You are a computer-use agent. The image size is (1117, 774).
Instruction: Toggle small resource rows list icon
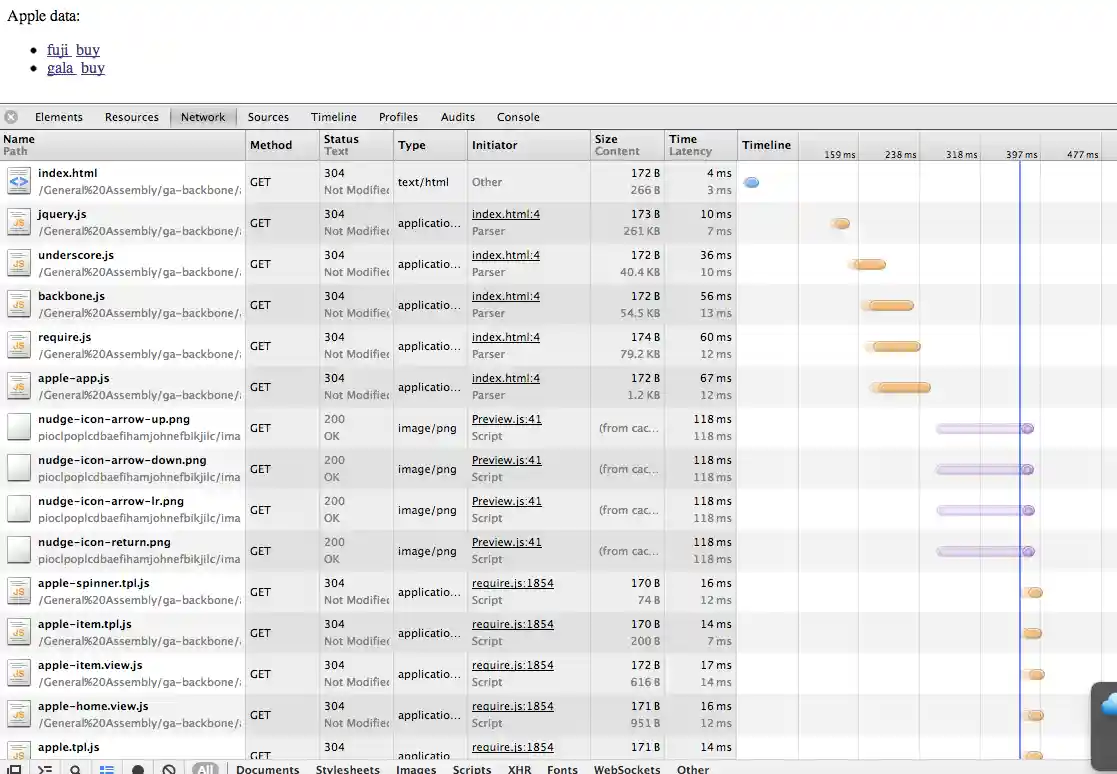[x=106, y=769]
